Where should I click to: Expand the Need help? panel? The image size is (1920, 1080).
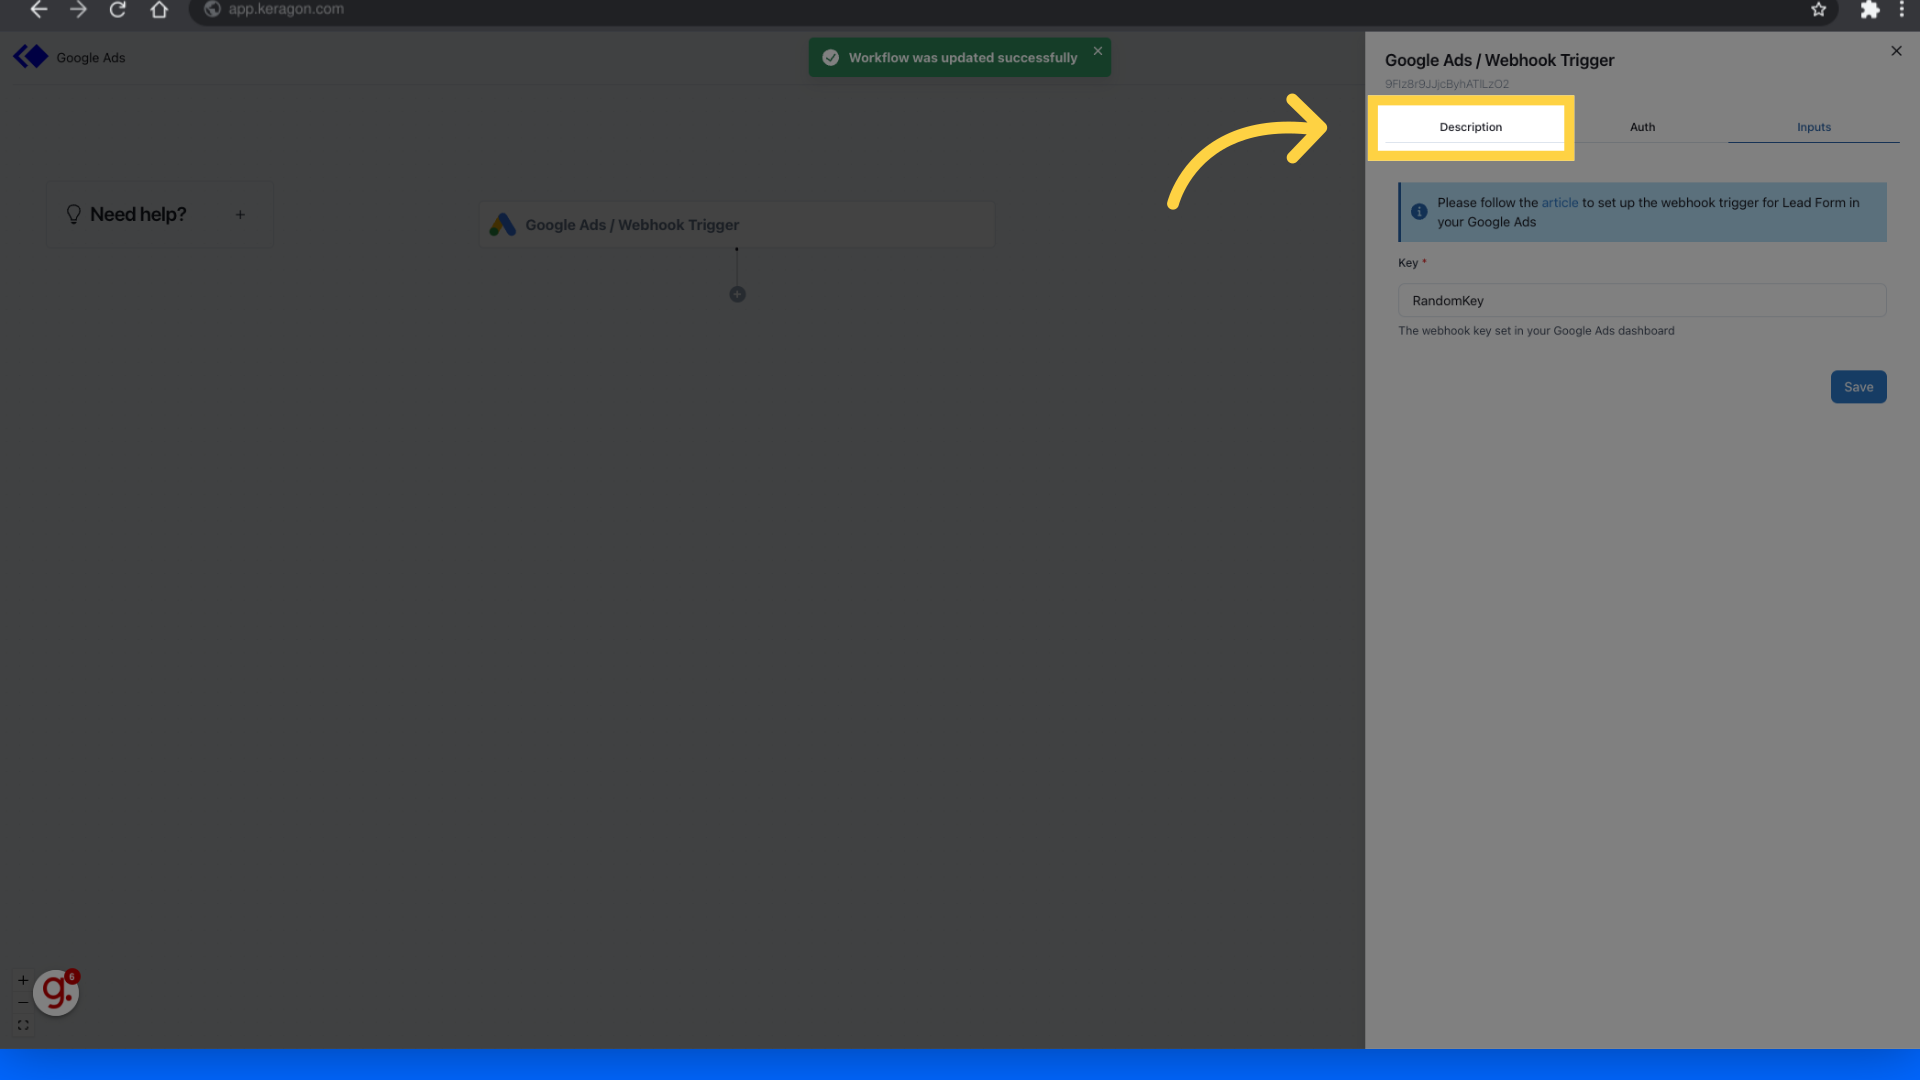240,215
